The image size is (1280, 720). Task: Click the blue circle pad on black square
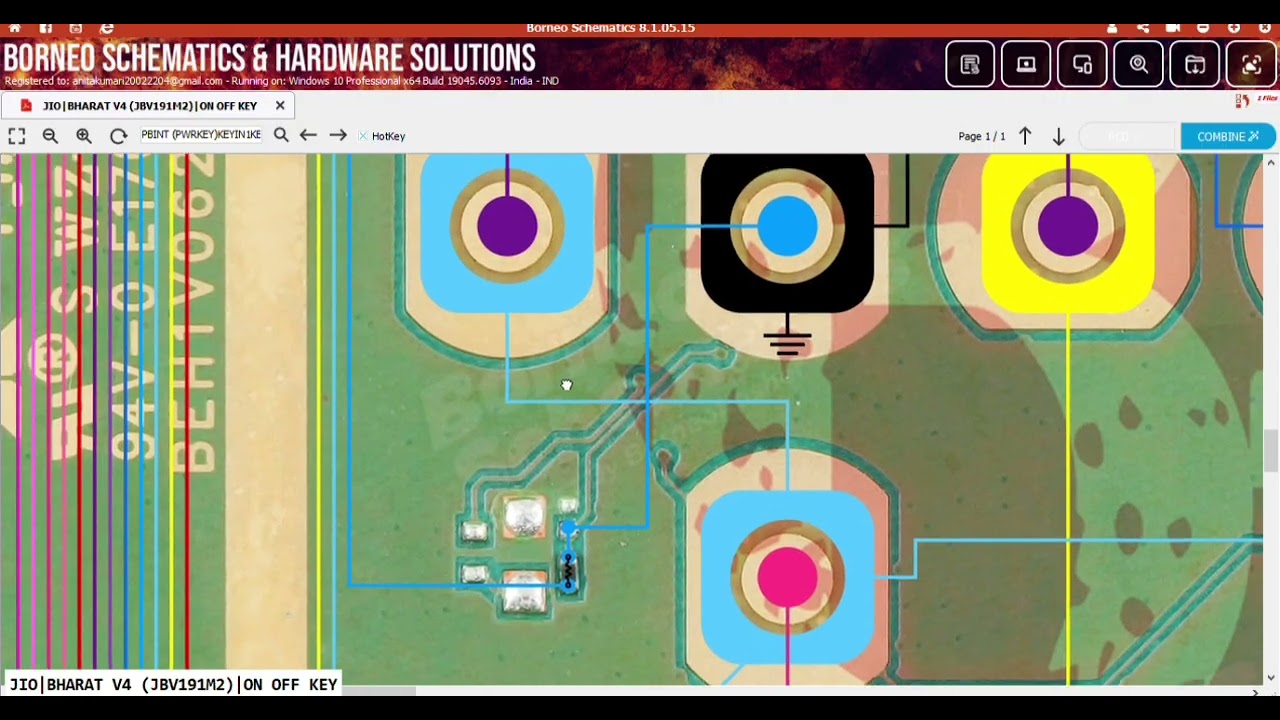[787, 226]
